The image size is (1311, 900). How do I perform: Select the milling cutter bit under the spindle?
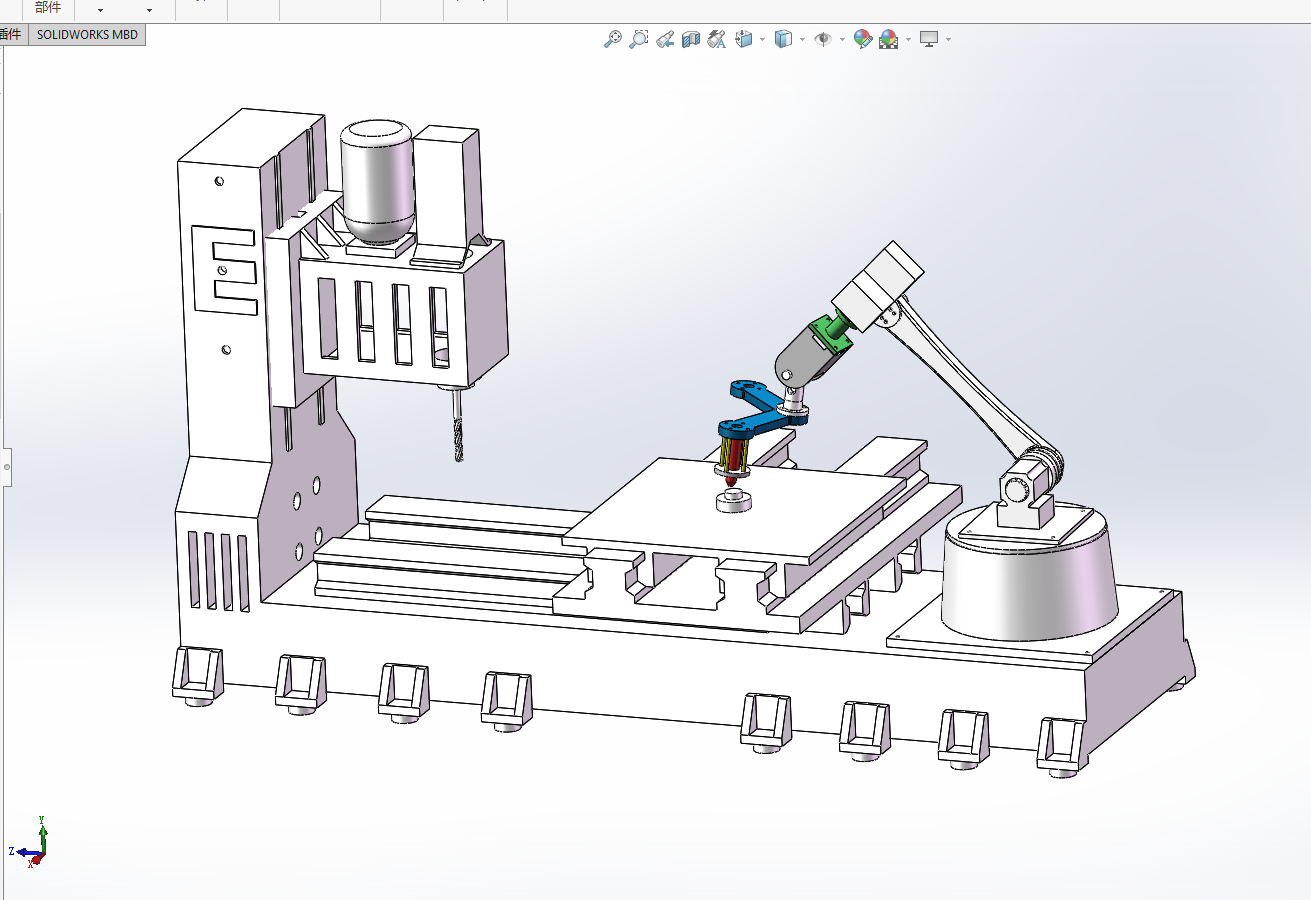[457, 425]
